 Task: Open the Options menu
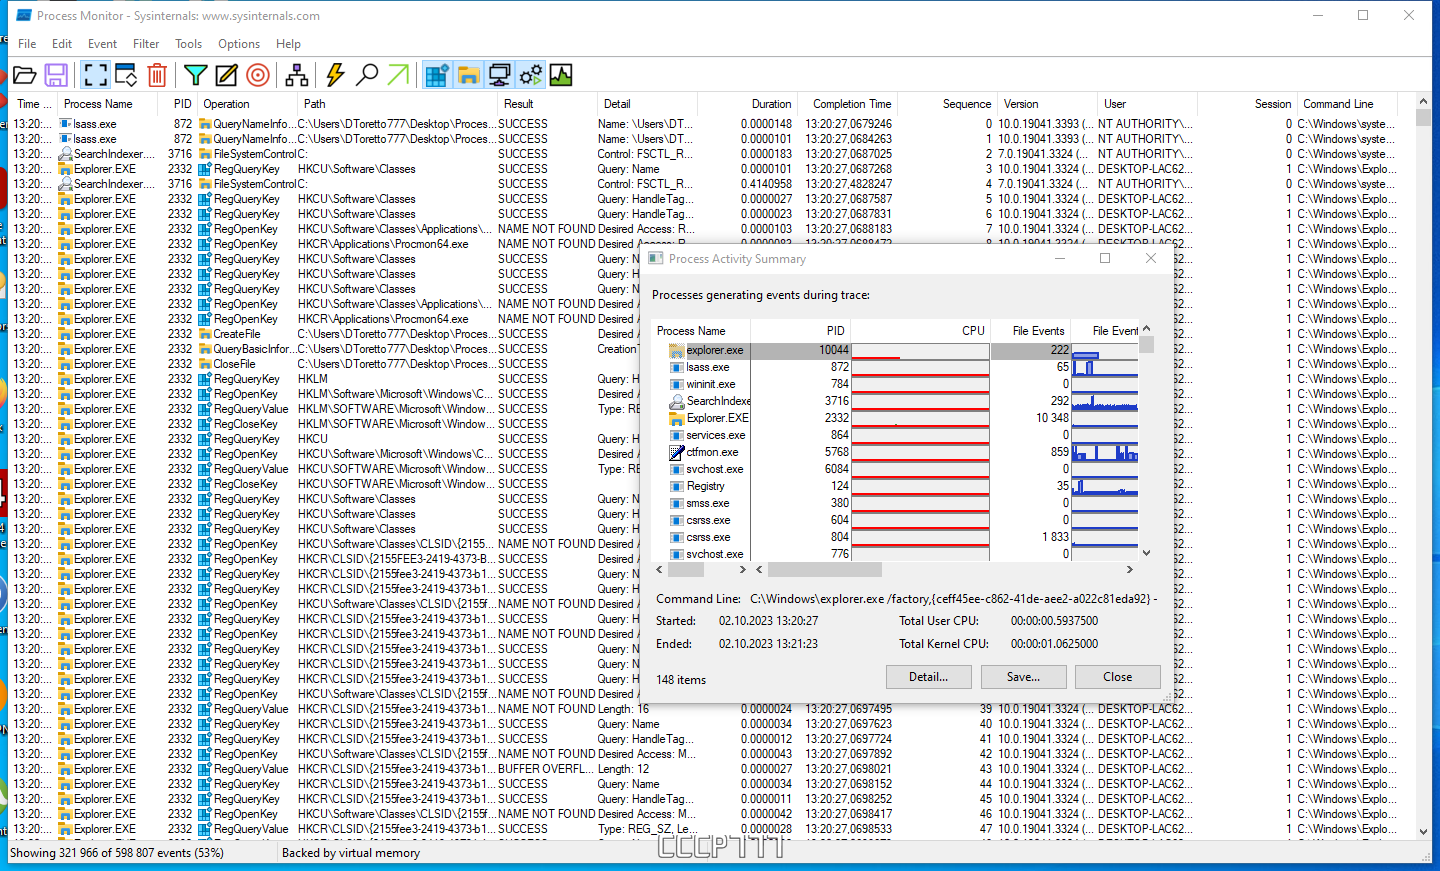239,44
